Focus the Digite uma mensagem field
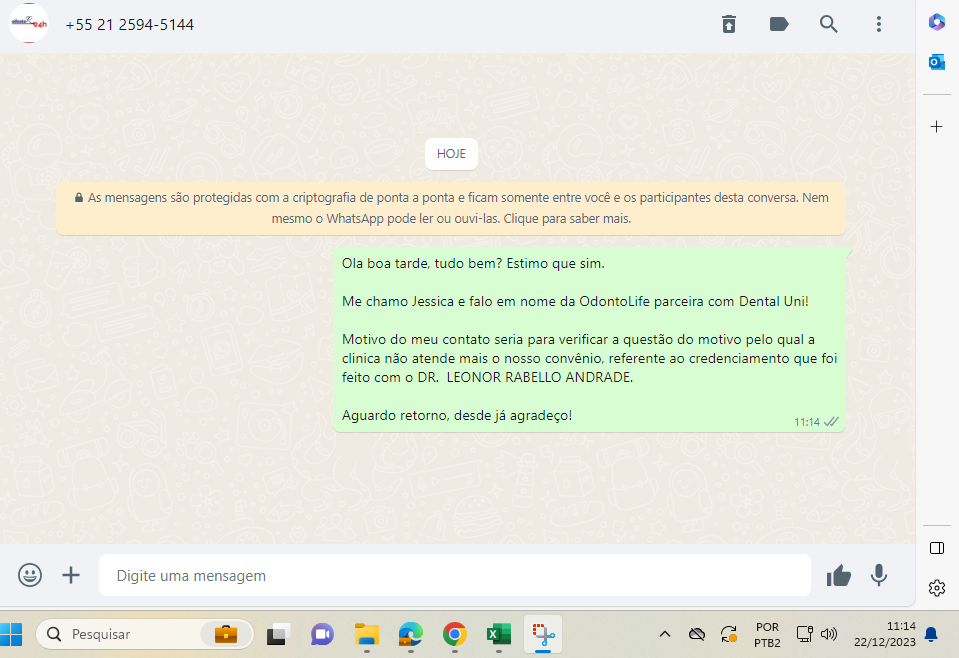This screenshot has height=658, width=959. point(454,575)
